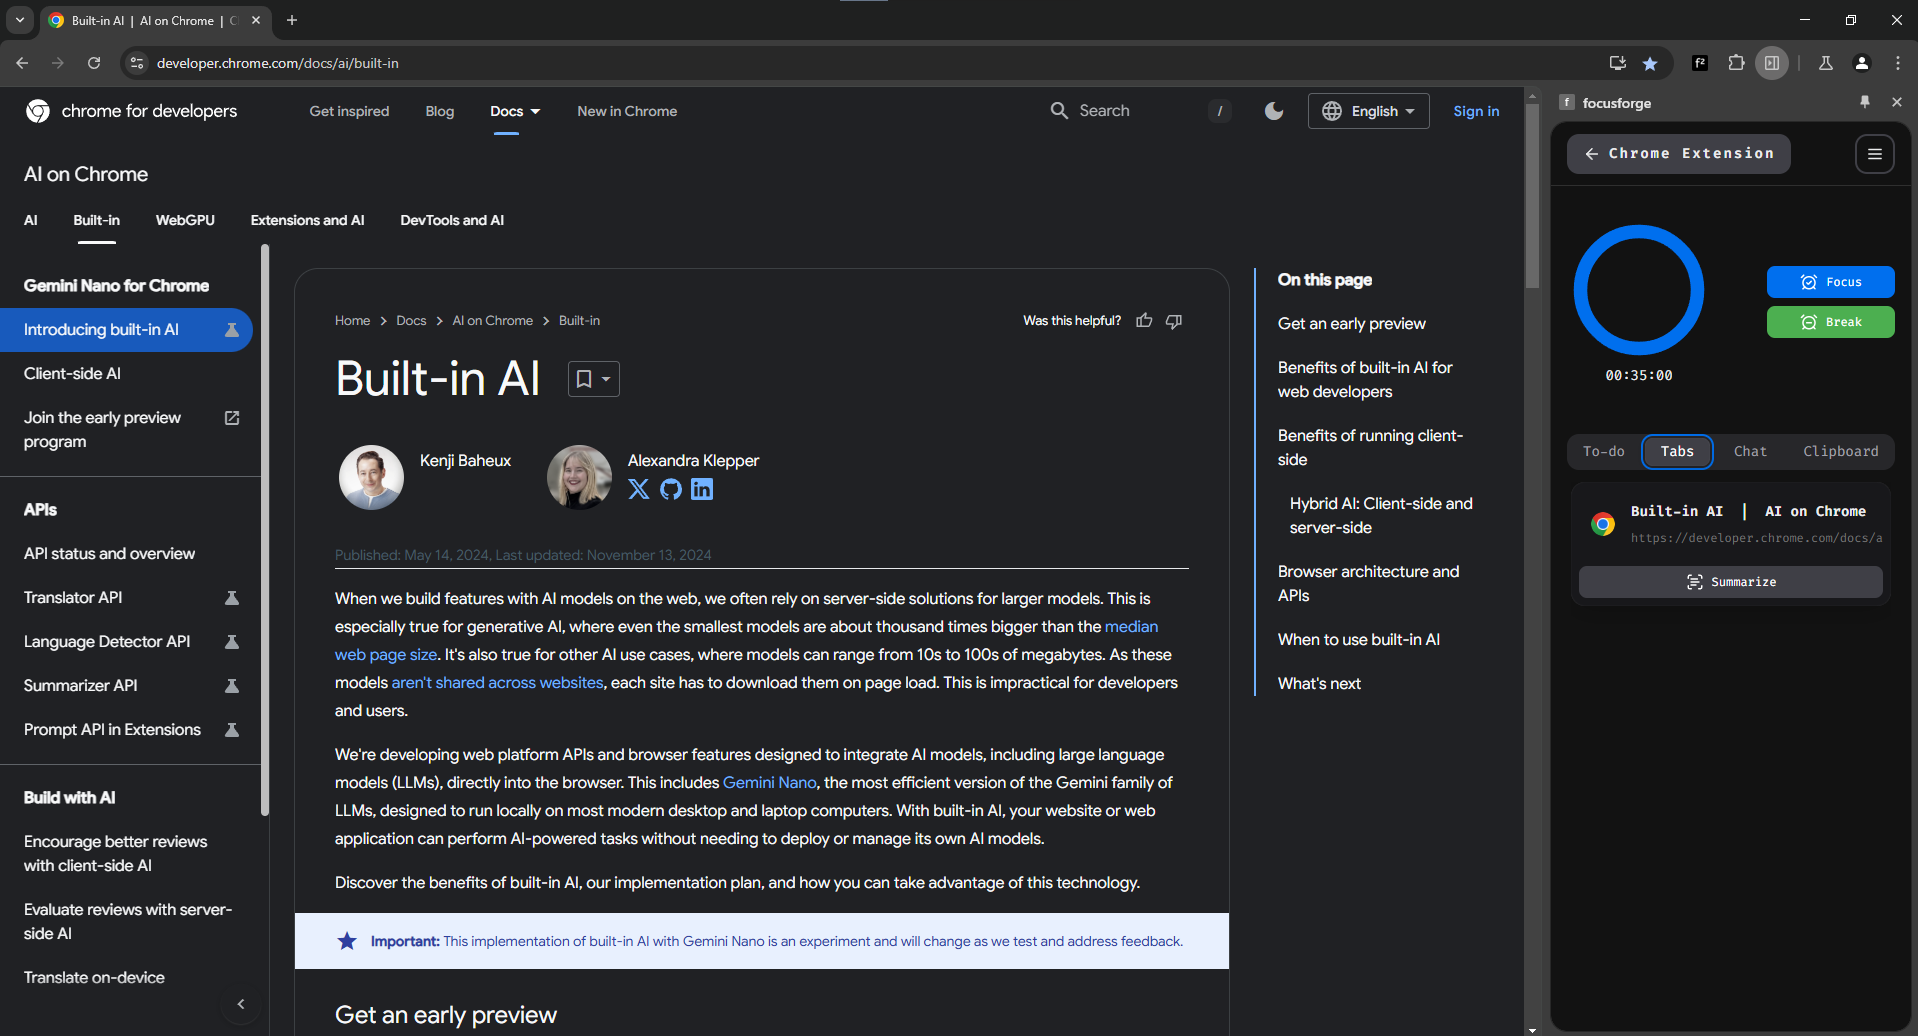Screen dimensions: 1918x1036
Task: Open Alexandra Klepper's GitHub icon
Action: [671, 489]
